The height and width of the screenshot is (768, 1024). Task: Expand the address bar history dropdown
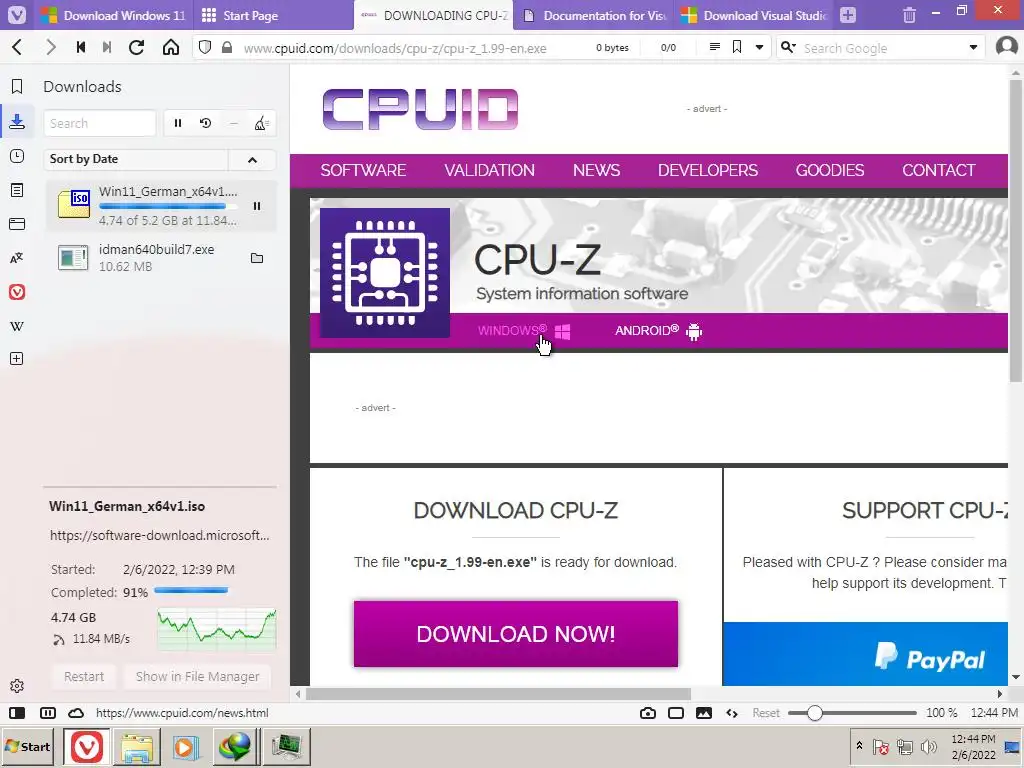point(759,47)
